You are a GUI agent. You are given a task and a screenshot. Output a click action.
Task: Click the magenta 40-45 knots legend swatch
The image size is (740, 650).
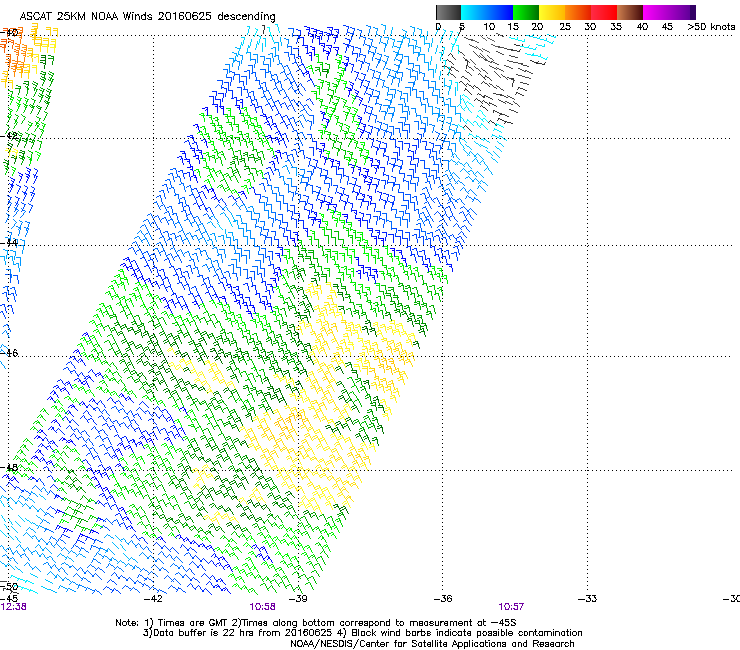(x=656, y=12)
